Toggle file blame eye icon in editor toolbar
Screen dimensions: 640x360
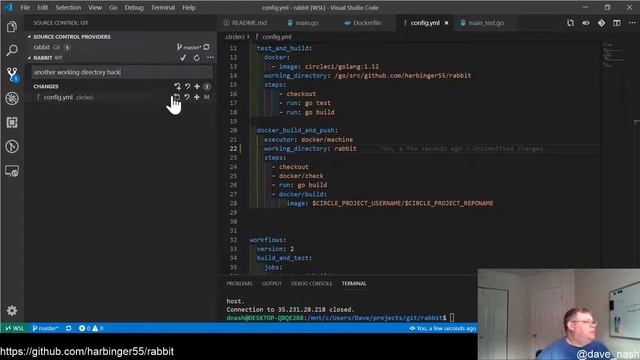[x=586, y=23]
